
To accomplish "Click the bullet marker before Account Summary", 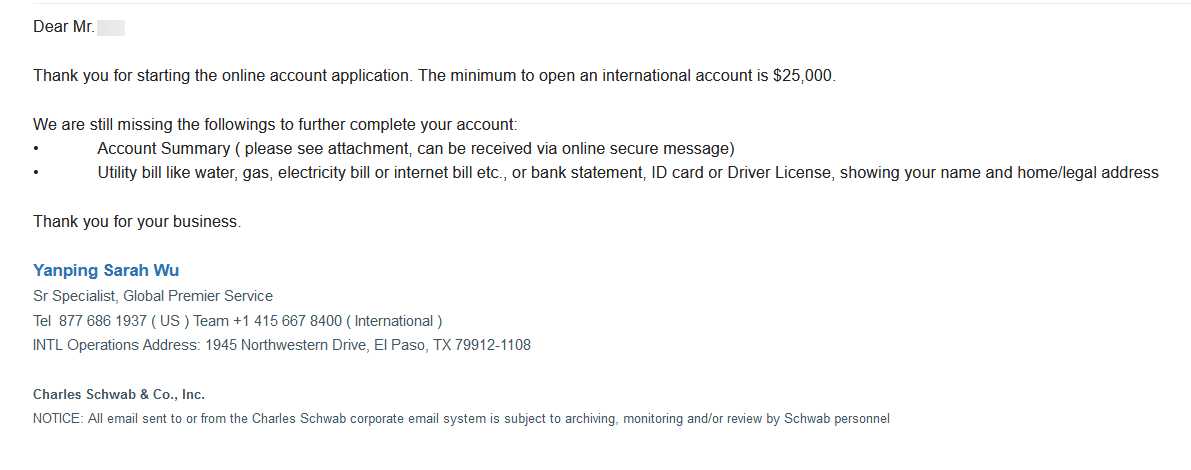I will coord(36,149).
